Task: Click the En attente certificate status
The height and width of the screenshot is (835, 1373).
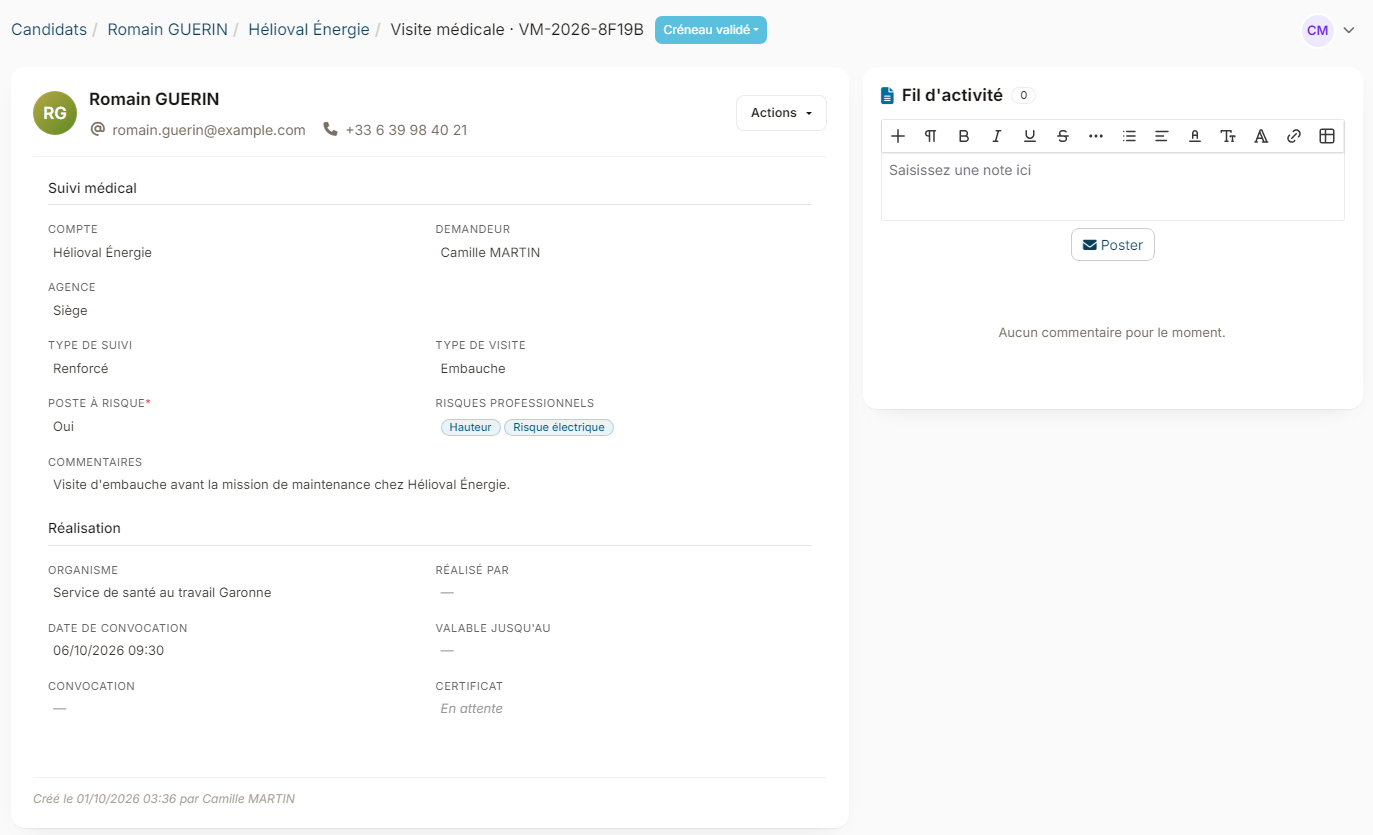Action: click(x=472, y=709)
